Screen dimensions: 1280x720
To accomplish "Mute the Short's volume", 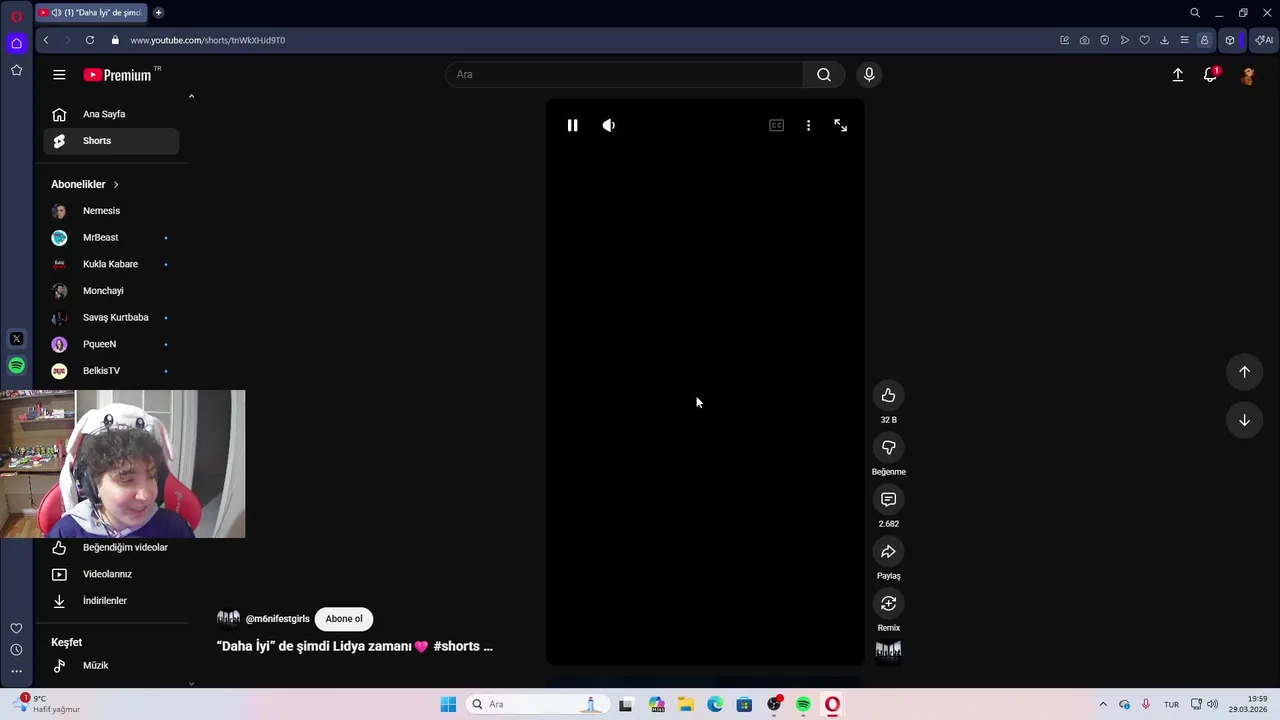I will pyautogui.click(x=608, y=125).
